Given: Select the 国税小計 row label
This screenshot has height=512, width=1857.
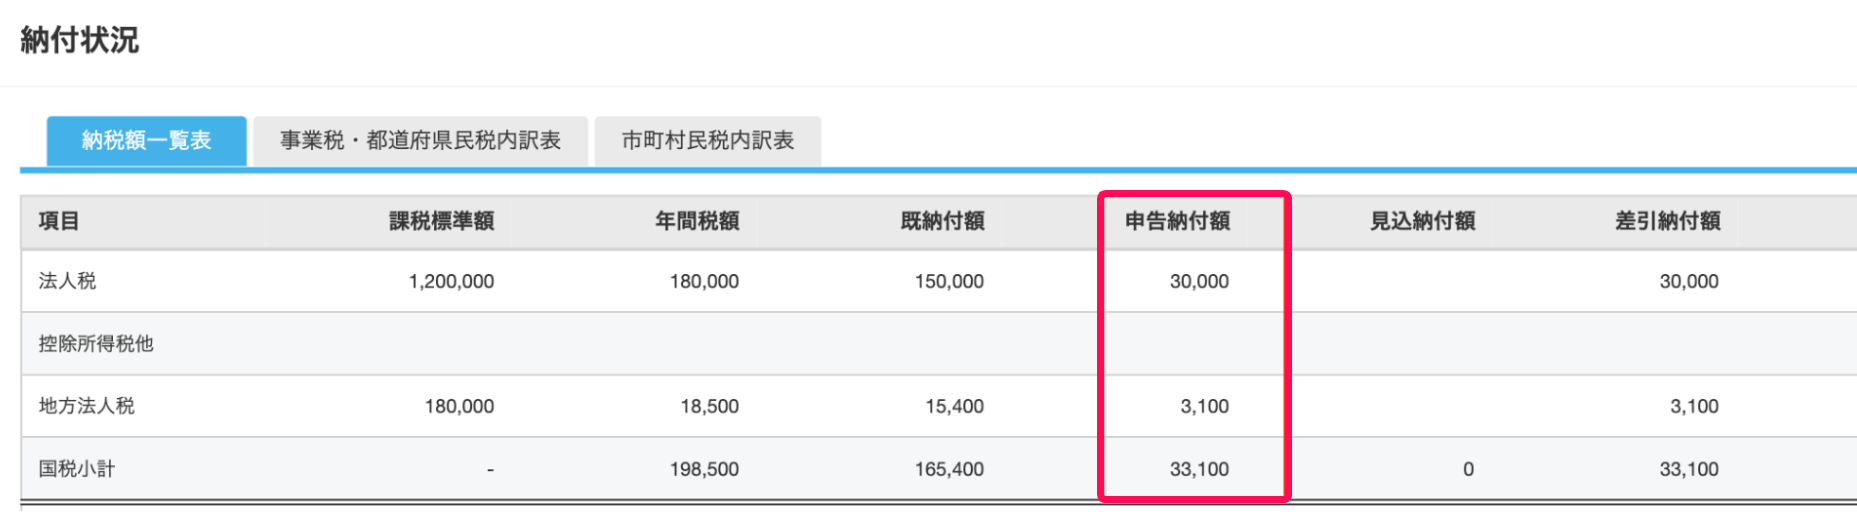Looking at the screenshot, I should [77, 469].
